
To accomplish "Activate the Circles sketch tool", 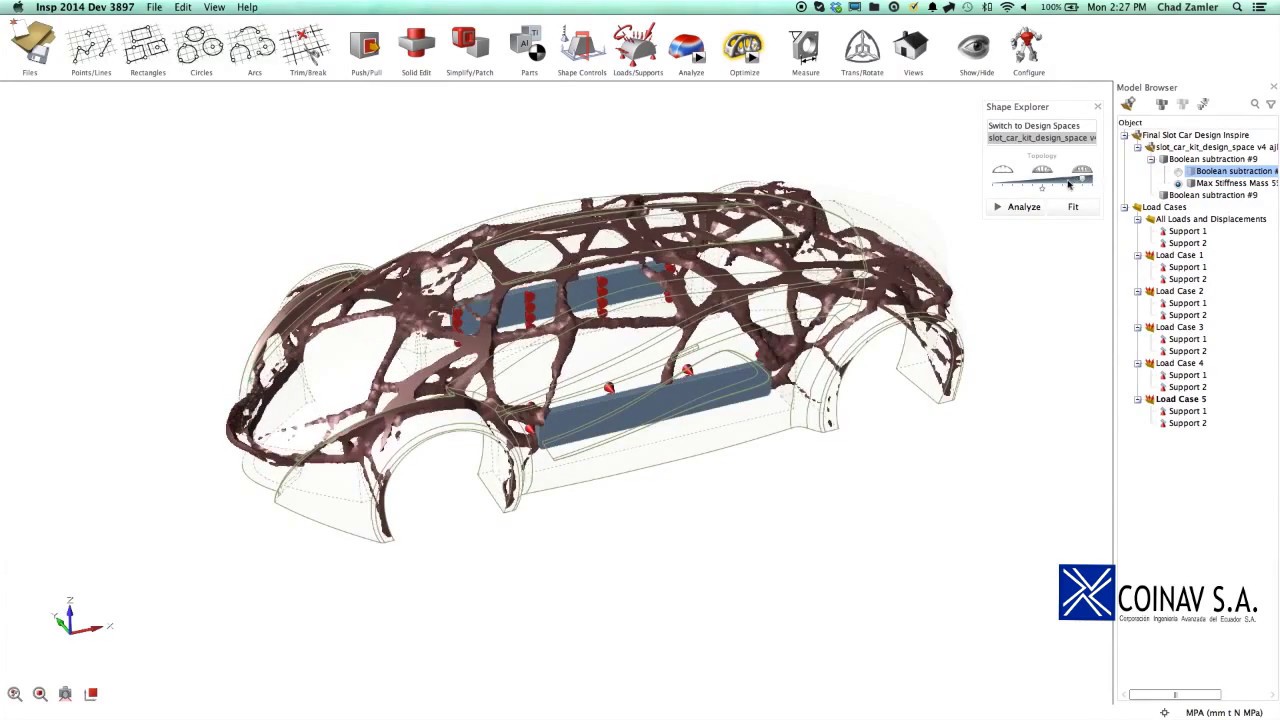I will 201,51.
